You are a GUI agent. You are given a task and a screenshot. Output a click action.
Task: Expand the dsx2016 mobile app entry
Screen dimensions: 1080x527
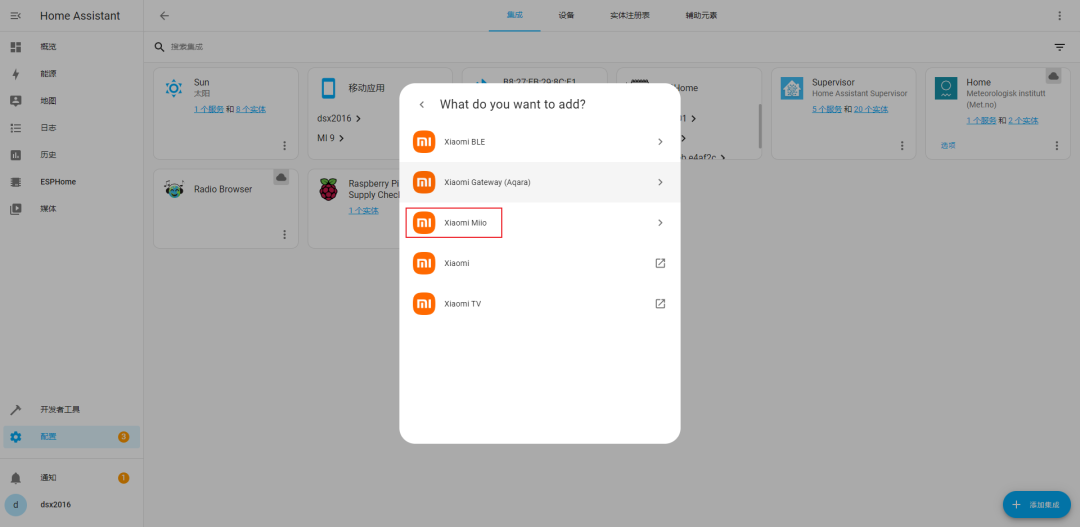340,118
